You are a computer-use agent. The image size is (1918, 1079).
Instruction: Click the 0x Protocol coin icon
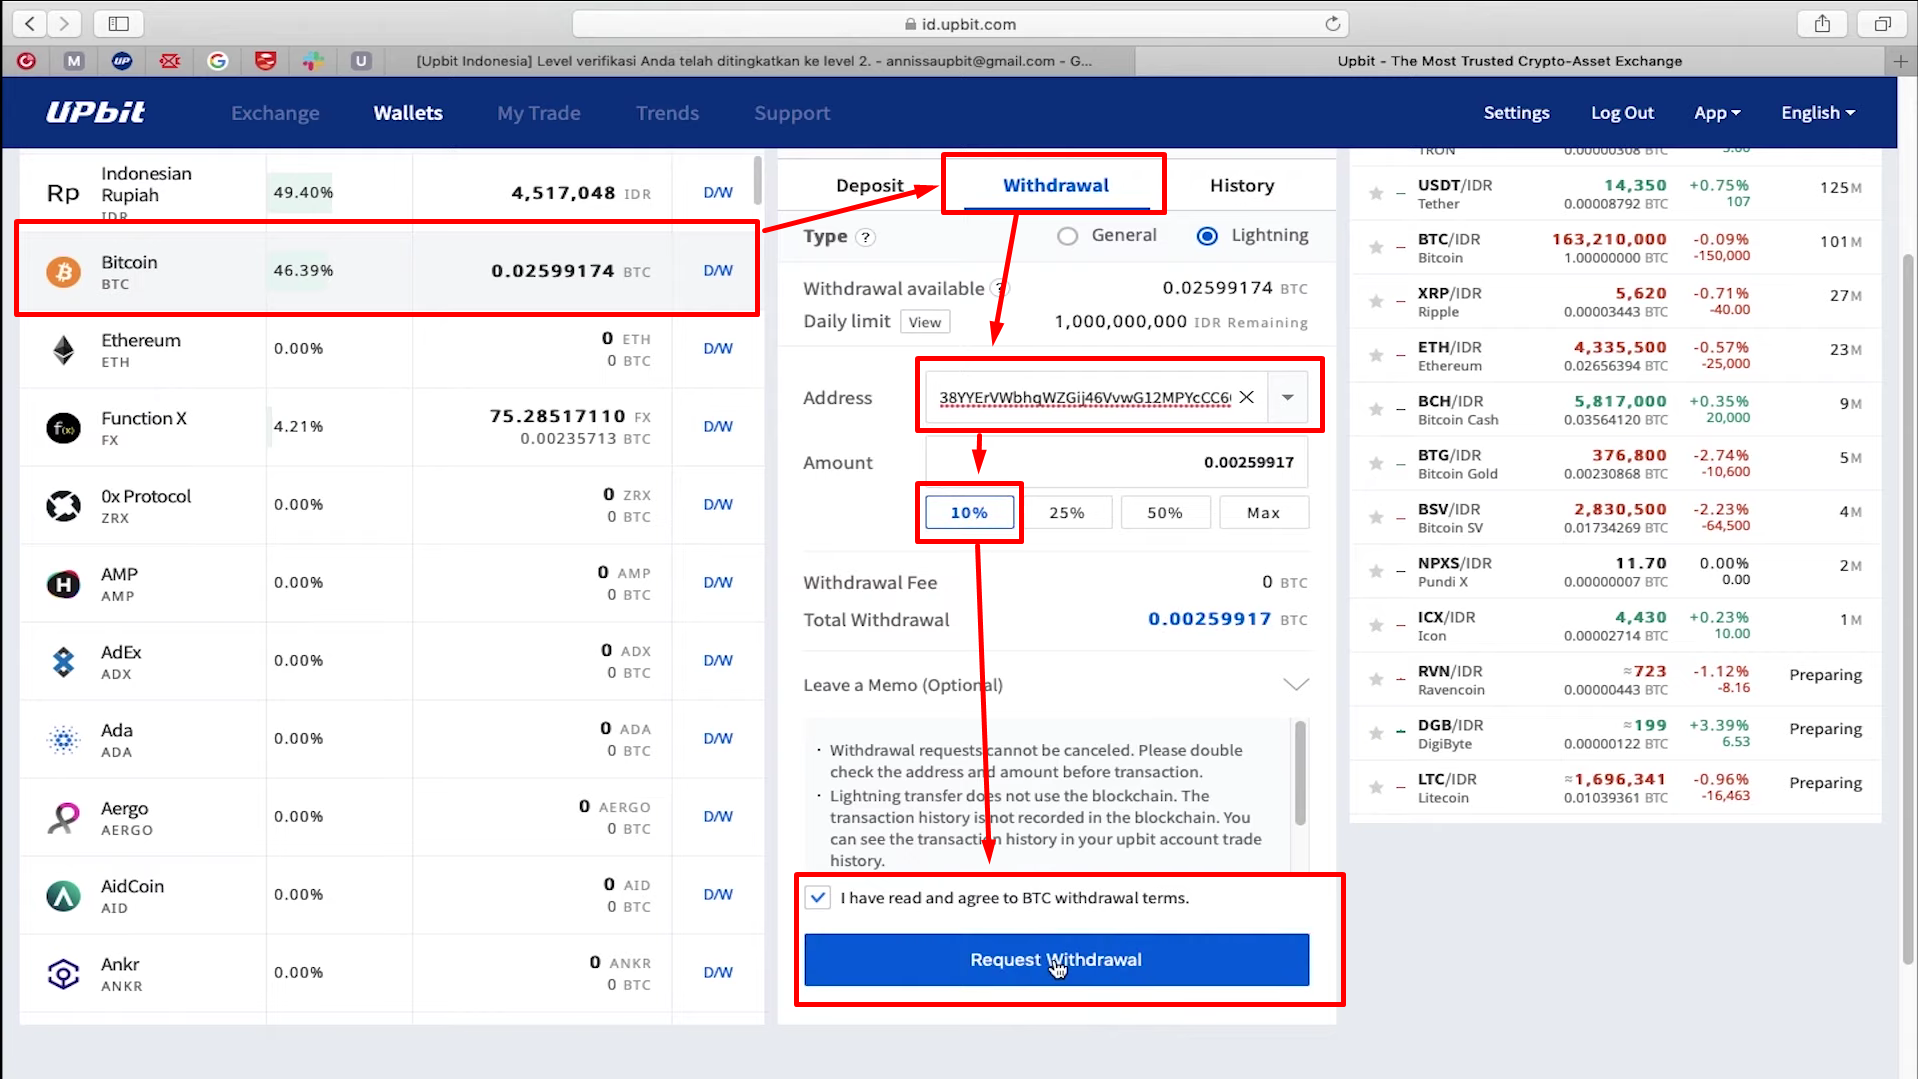(x=63, y=506)
